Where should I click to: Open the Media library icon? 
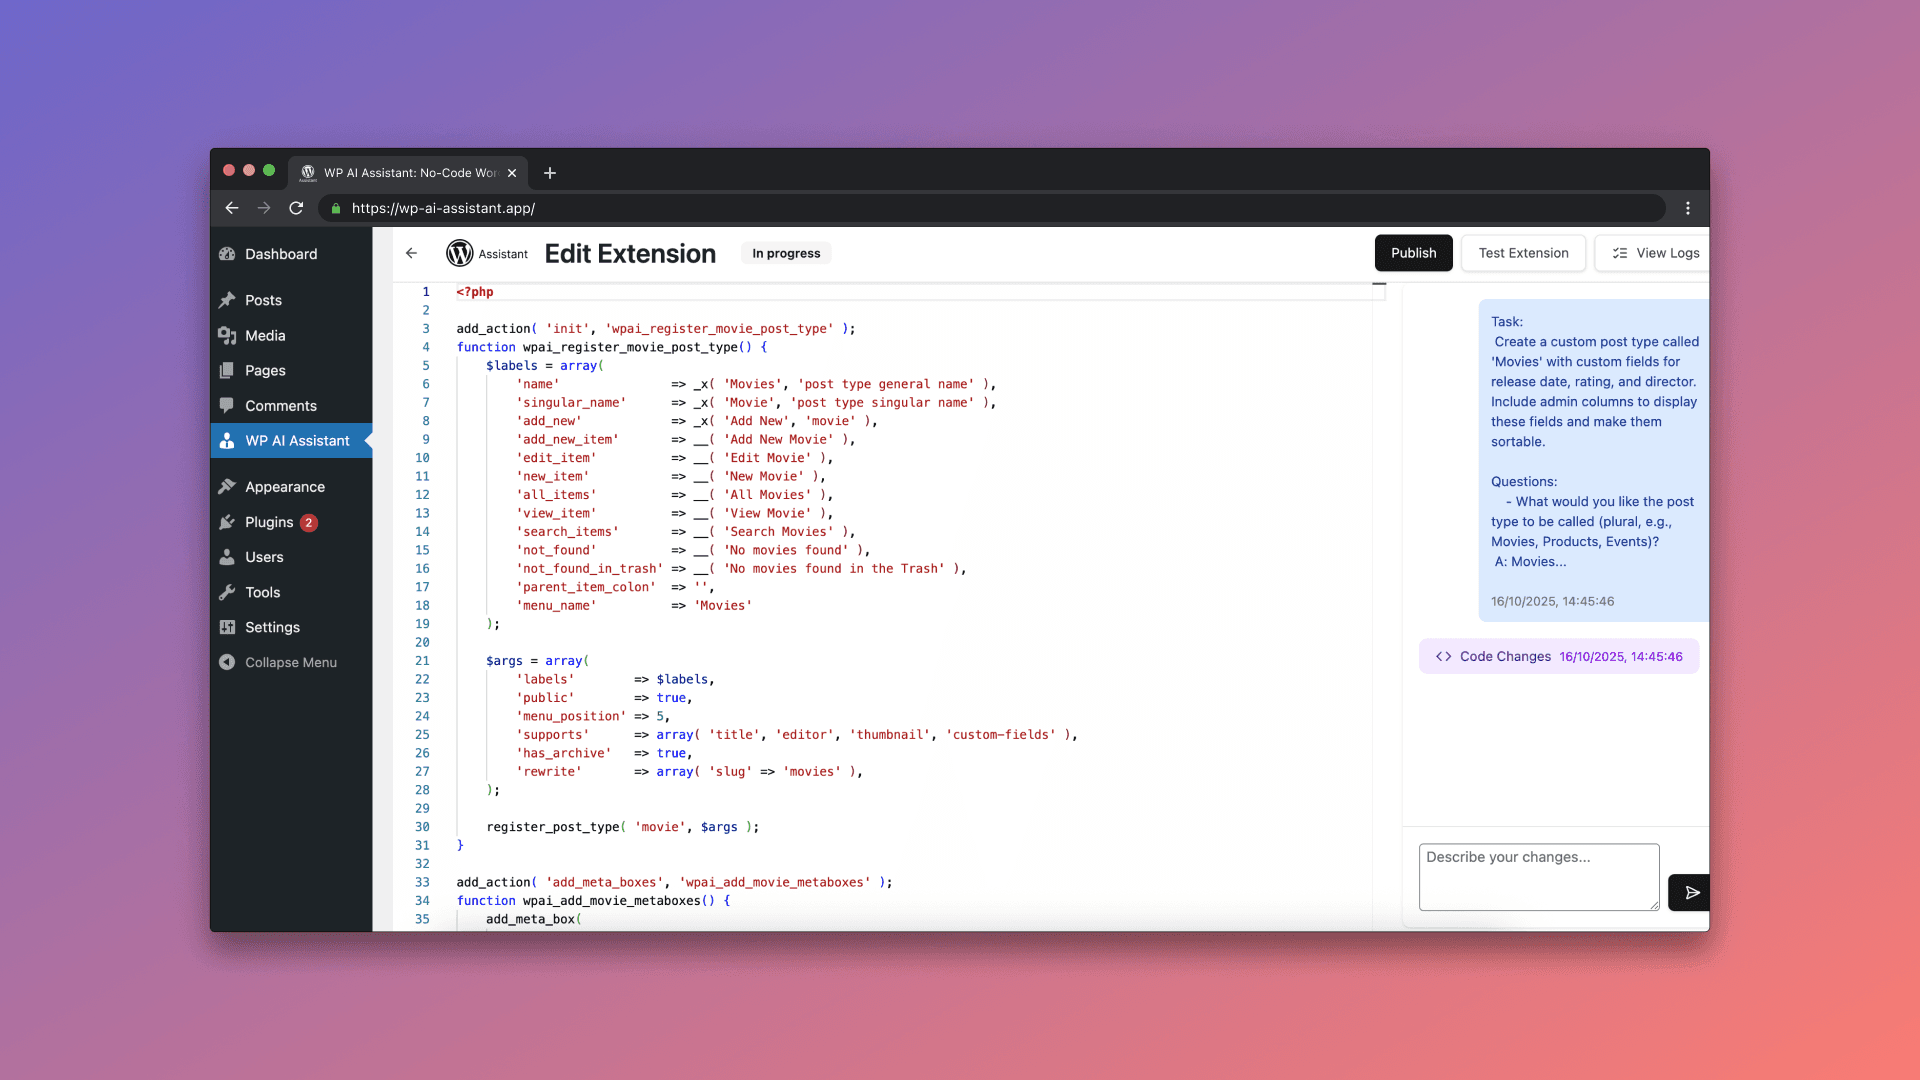tap(228, 335)
